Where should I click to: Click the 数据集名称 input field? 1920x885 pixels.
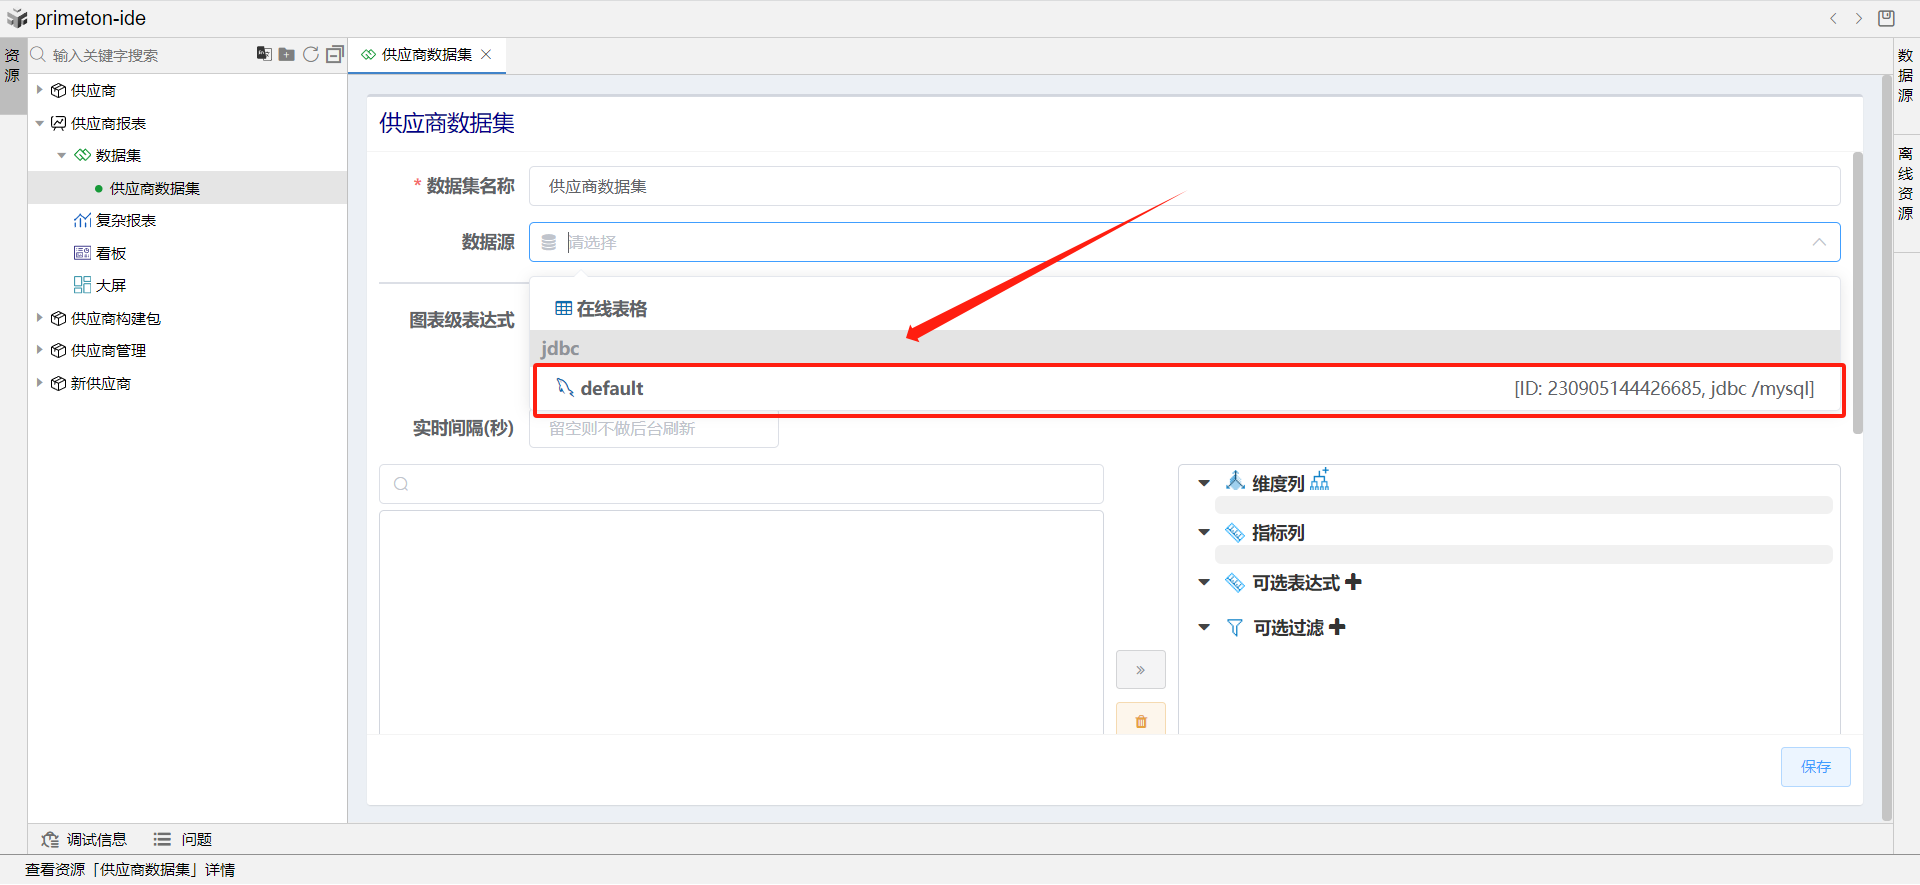tap(1184, 187)
